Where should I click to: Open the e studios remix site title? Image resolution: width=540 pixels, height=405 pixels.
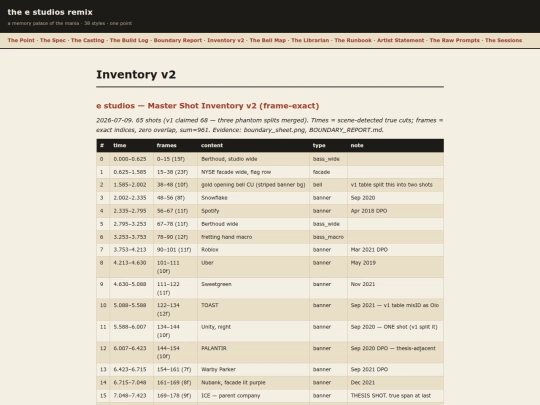pyautogui.click(x=50, y=12)
